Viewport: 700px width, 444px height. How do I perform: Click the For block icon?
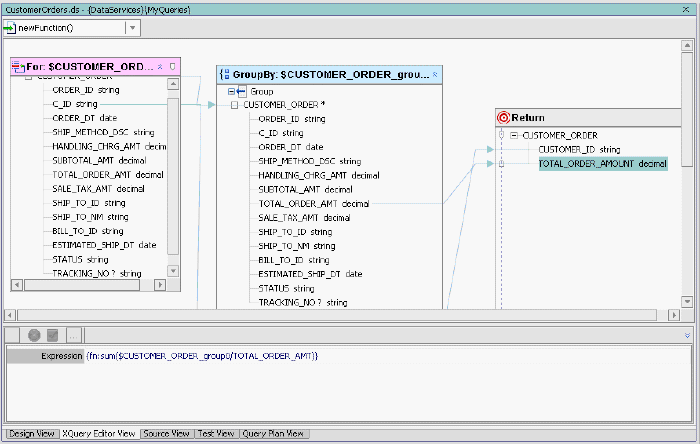[18, 67]
